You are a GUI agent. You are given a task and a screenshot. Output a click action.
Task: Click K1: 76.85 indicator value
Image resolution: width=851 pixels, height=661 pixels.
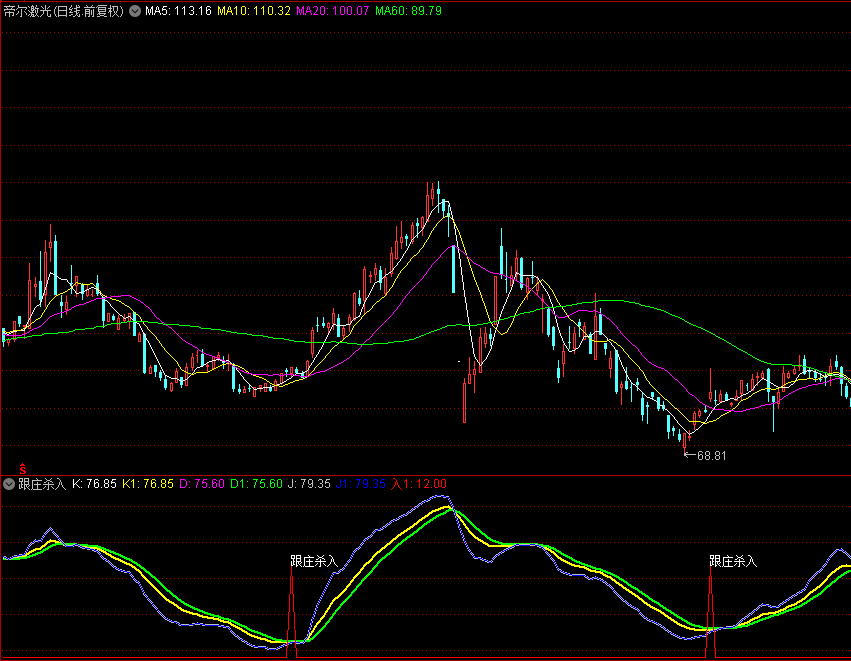148,484
